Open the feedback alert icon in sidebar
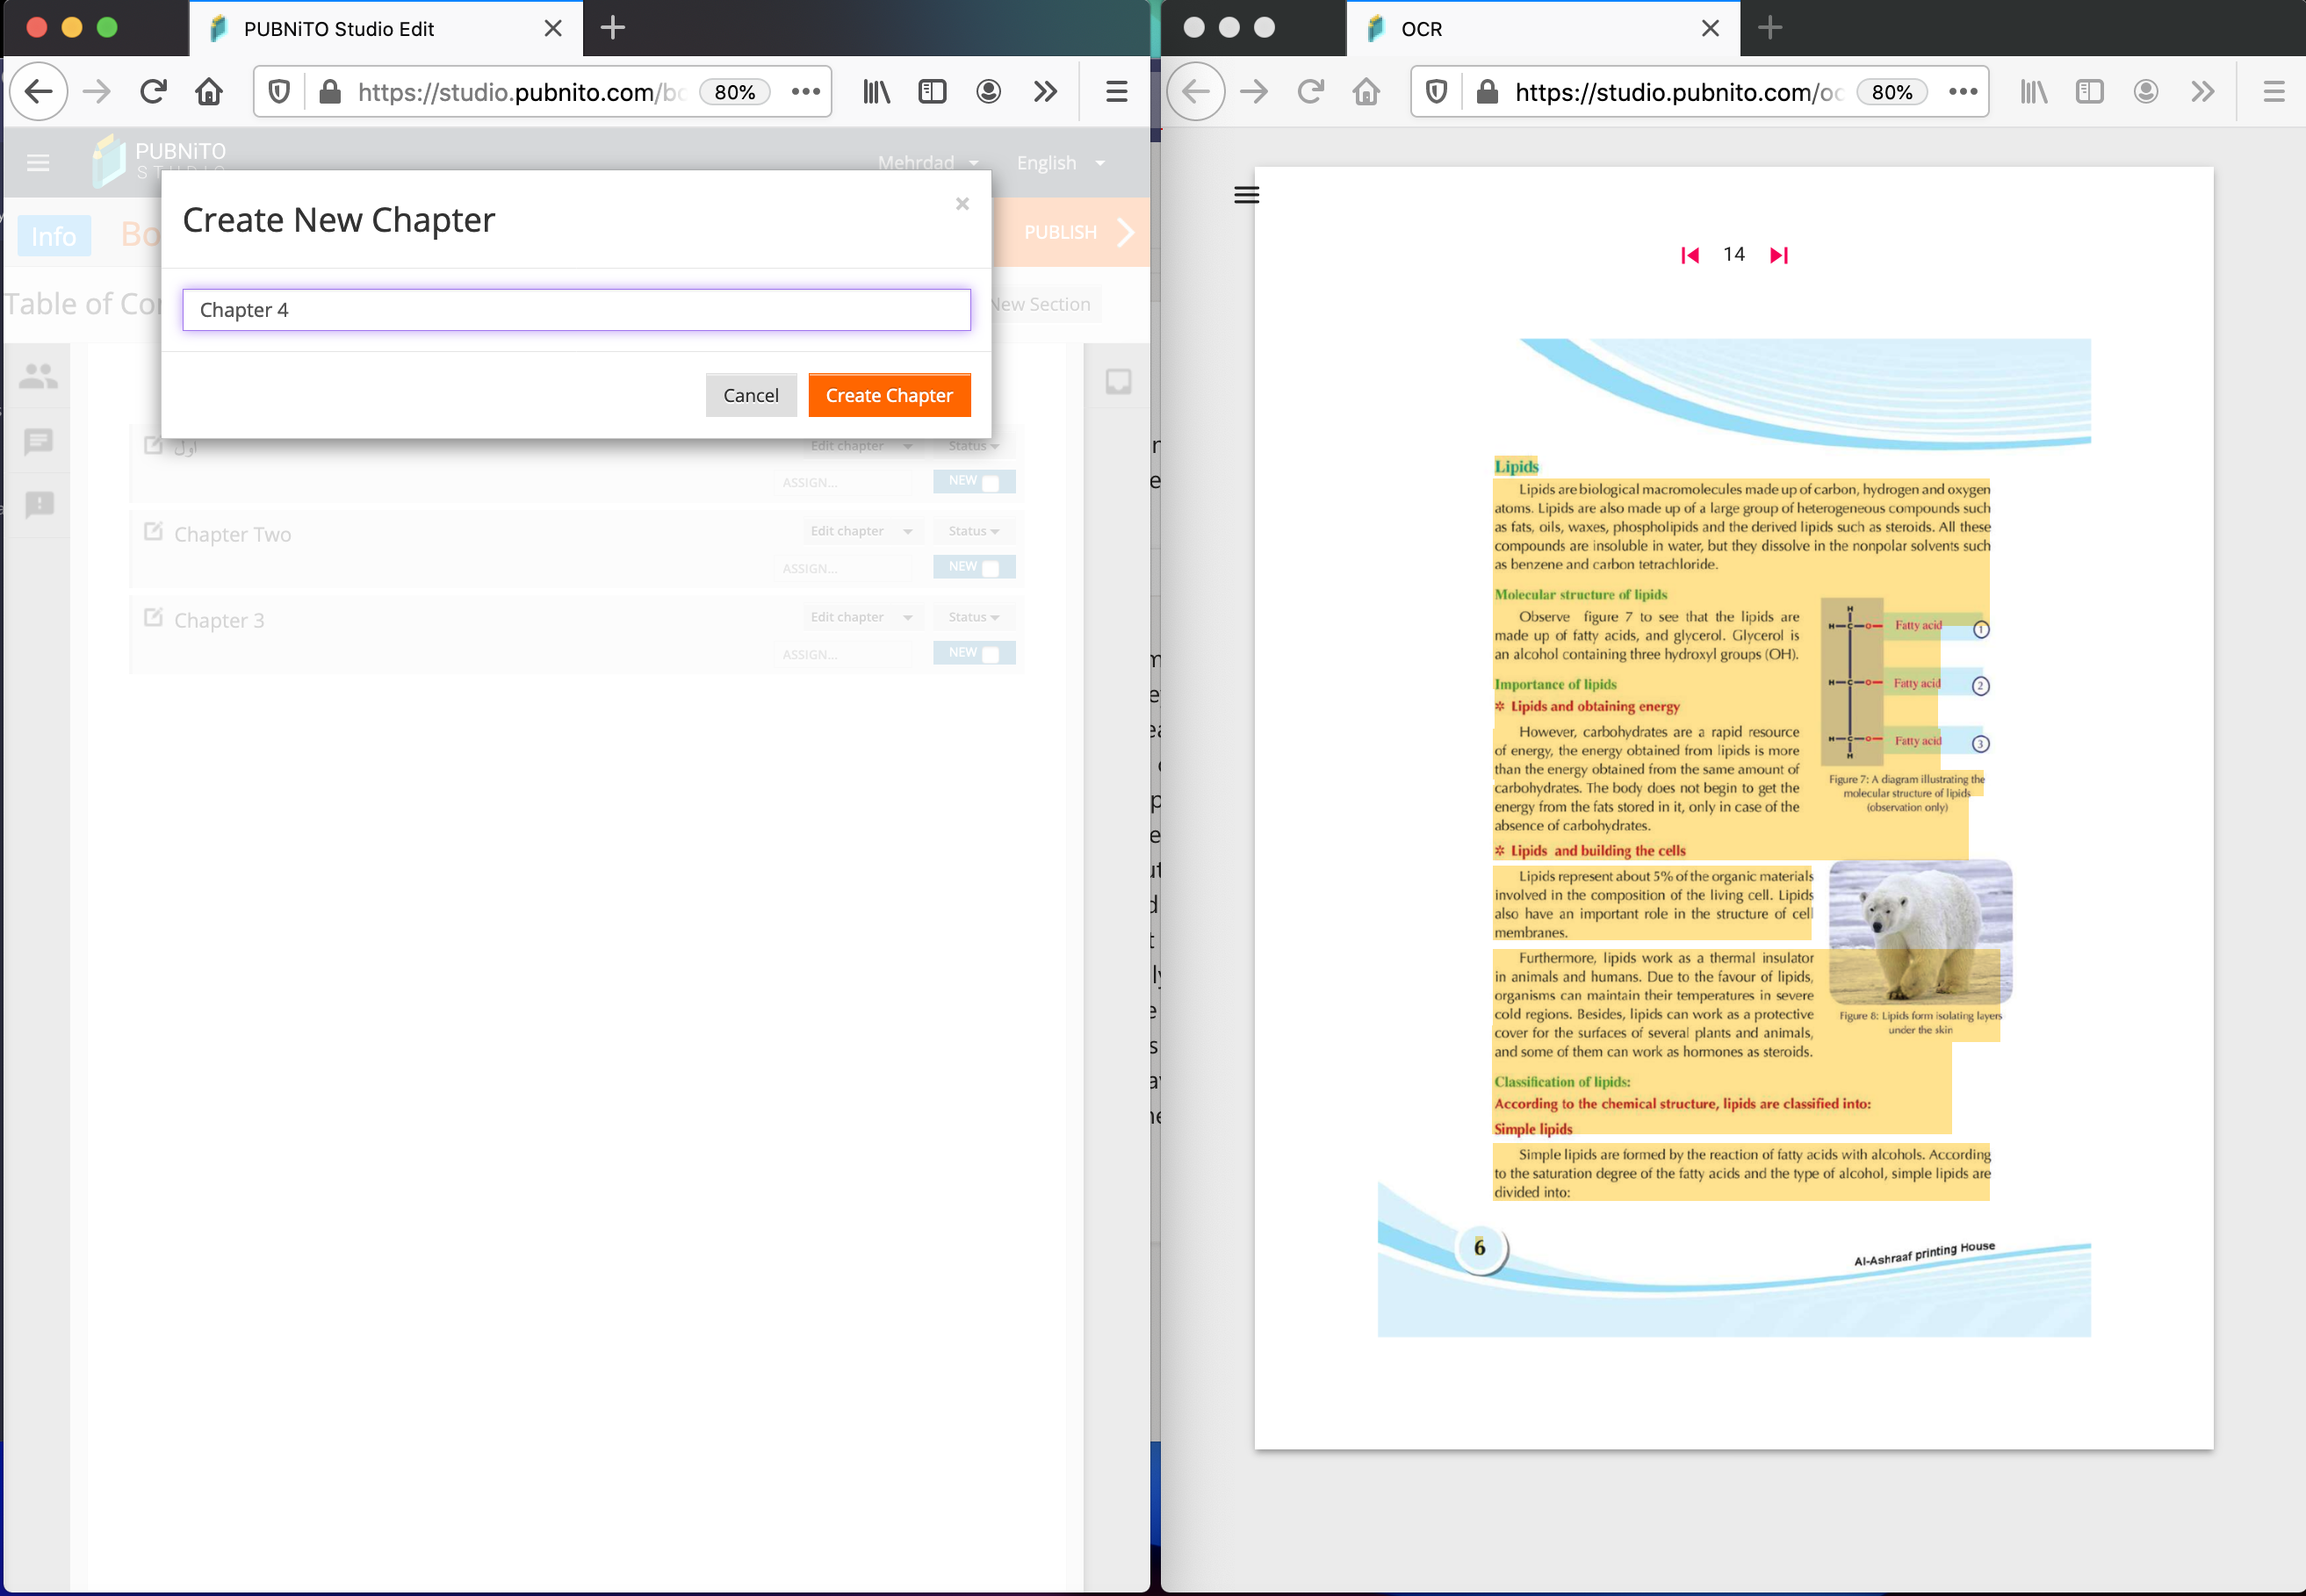The height and width of the screenshot is (1596, 2306). [39, 504]
